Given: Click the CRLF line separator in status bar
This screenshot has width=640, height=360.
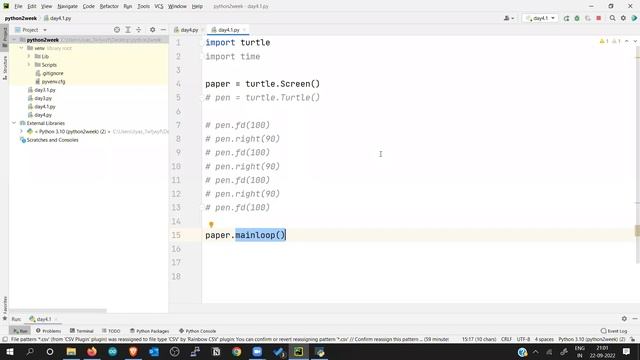Looking at the screenshot, I should (x=506, y=339).
